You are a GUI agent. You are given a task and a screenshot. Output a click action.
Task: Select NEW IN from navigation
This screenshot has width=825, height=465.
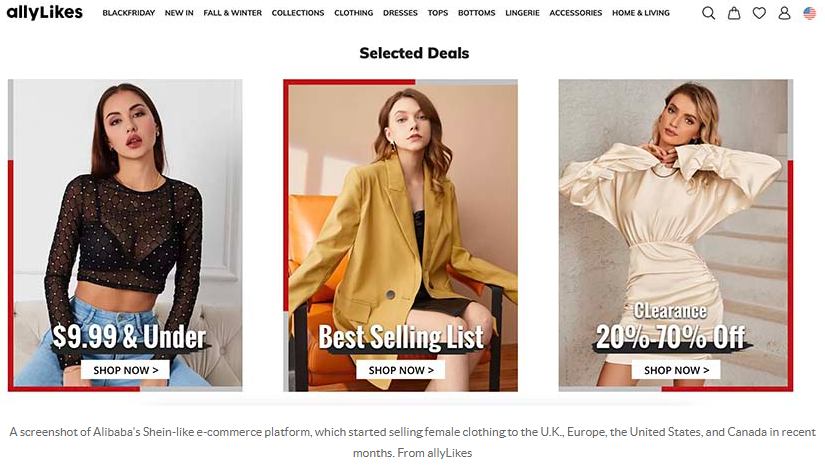179,13
